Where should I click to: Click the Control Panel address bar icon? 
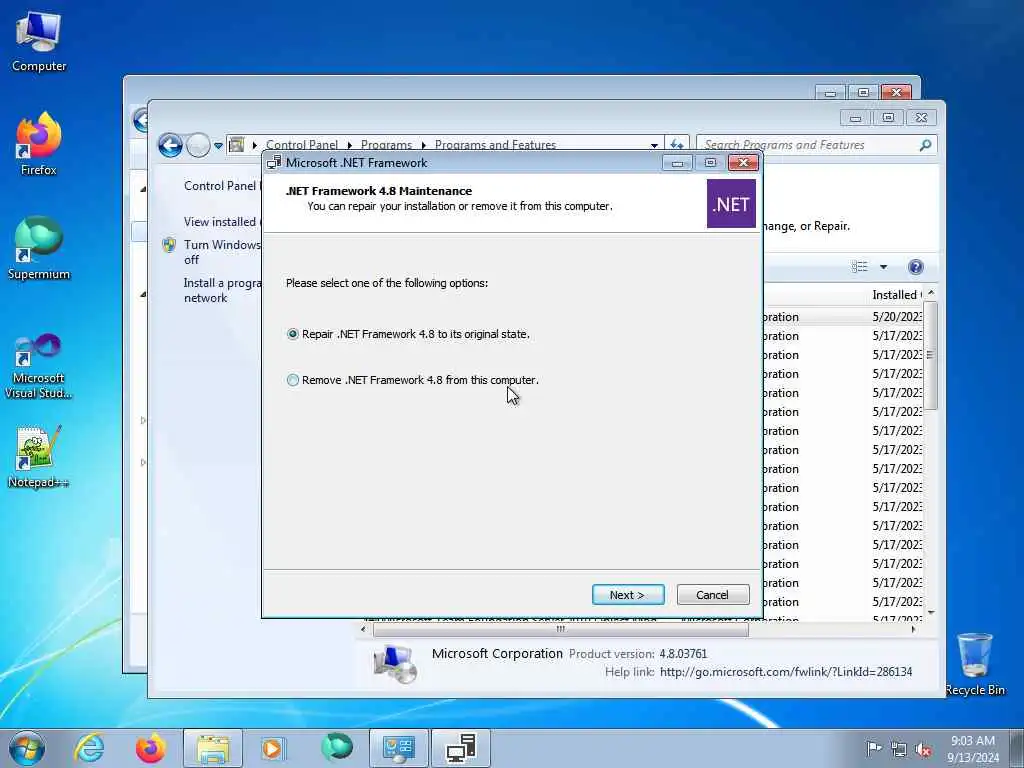click(x=237, y=144)
